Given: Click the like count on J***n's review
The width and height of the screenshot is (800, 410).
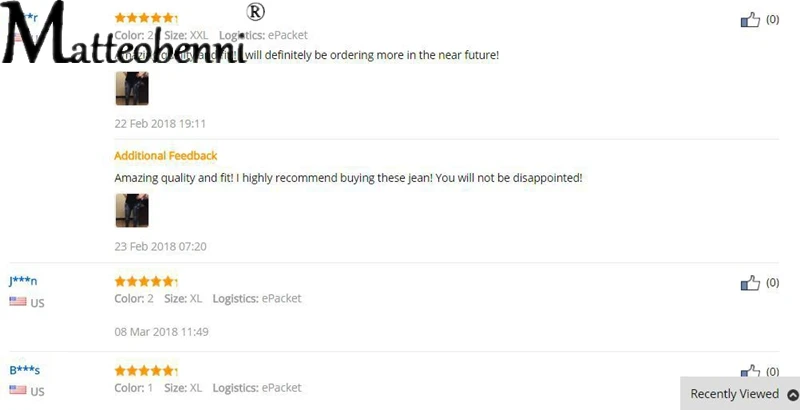Looking at the screenshot, I should [772, 283].
